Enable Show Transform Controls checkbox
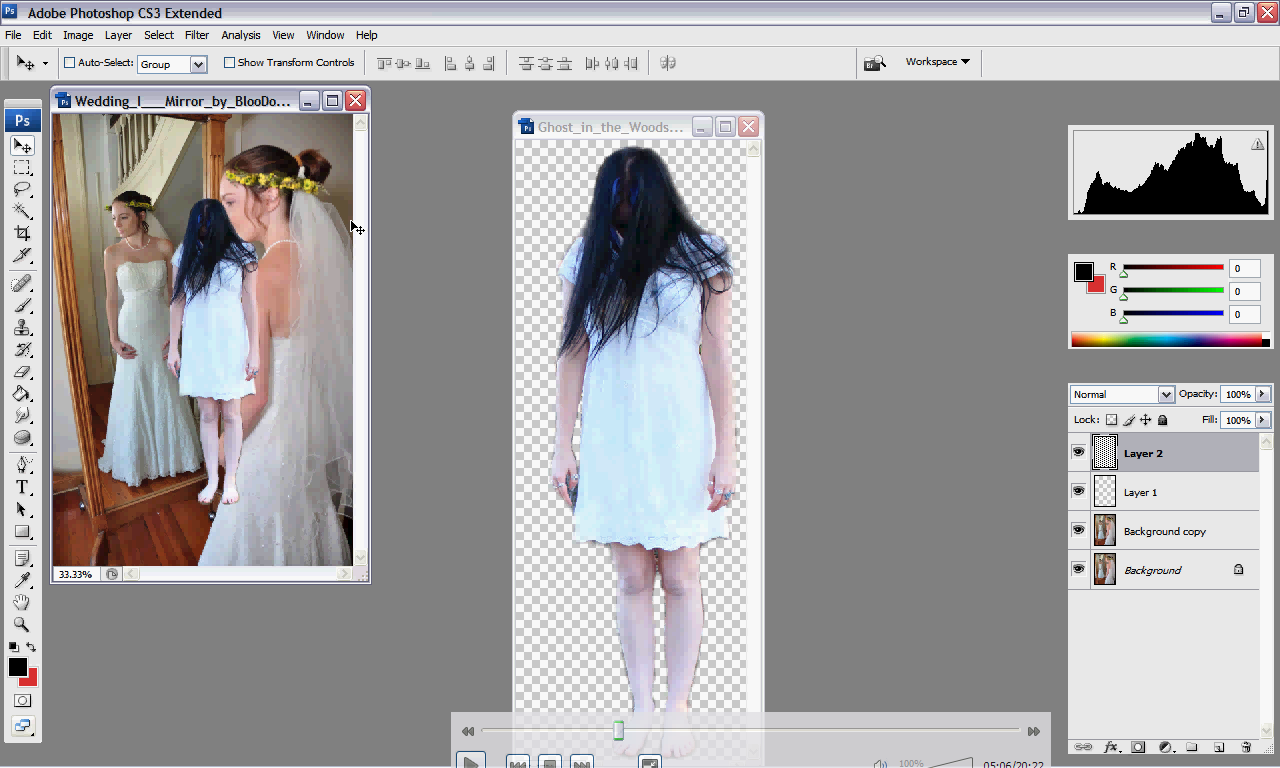The image size is (1280, 768). tap(229, 62)
